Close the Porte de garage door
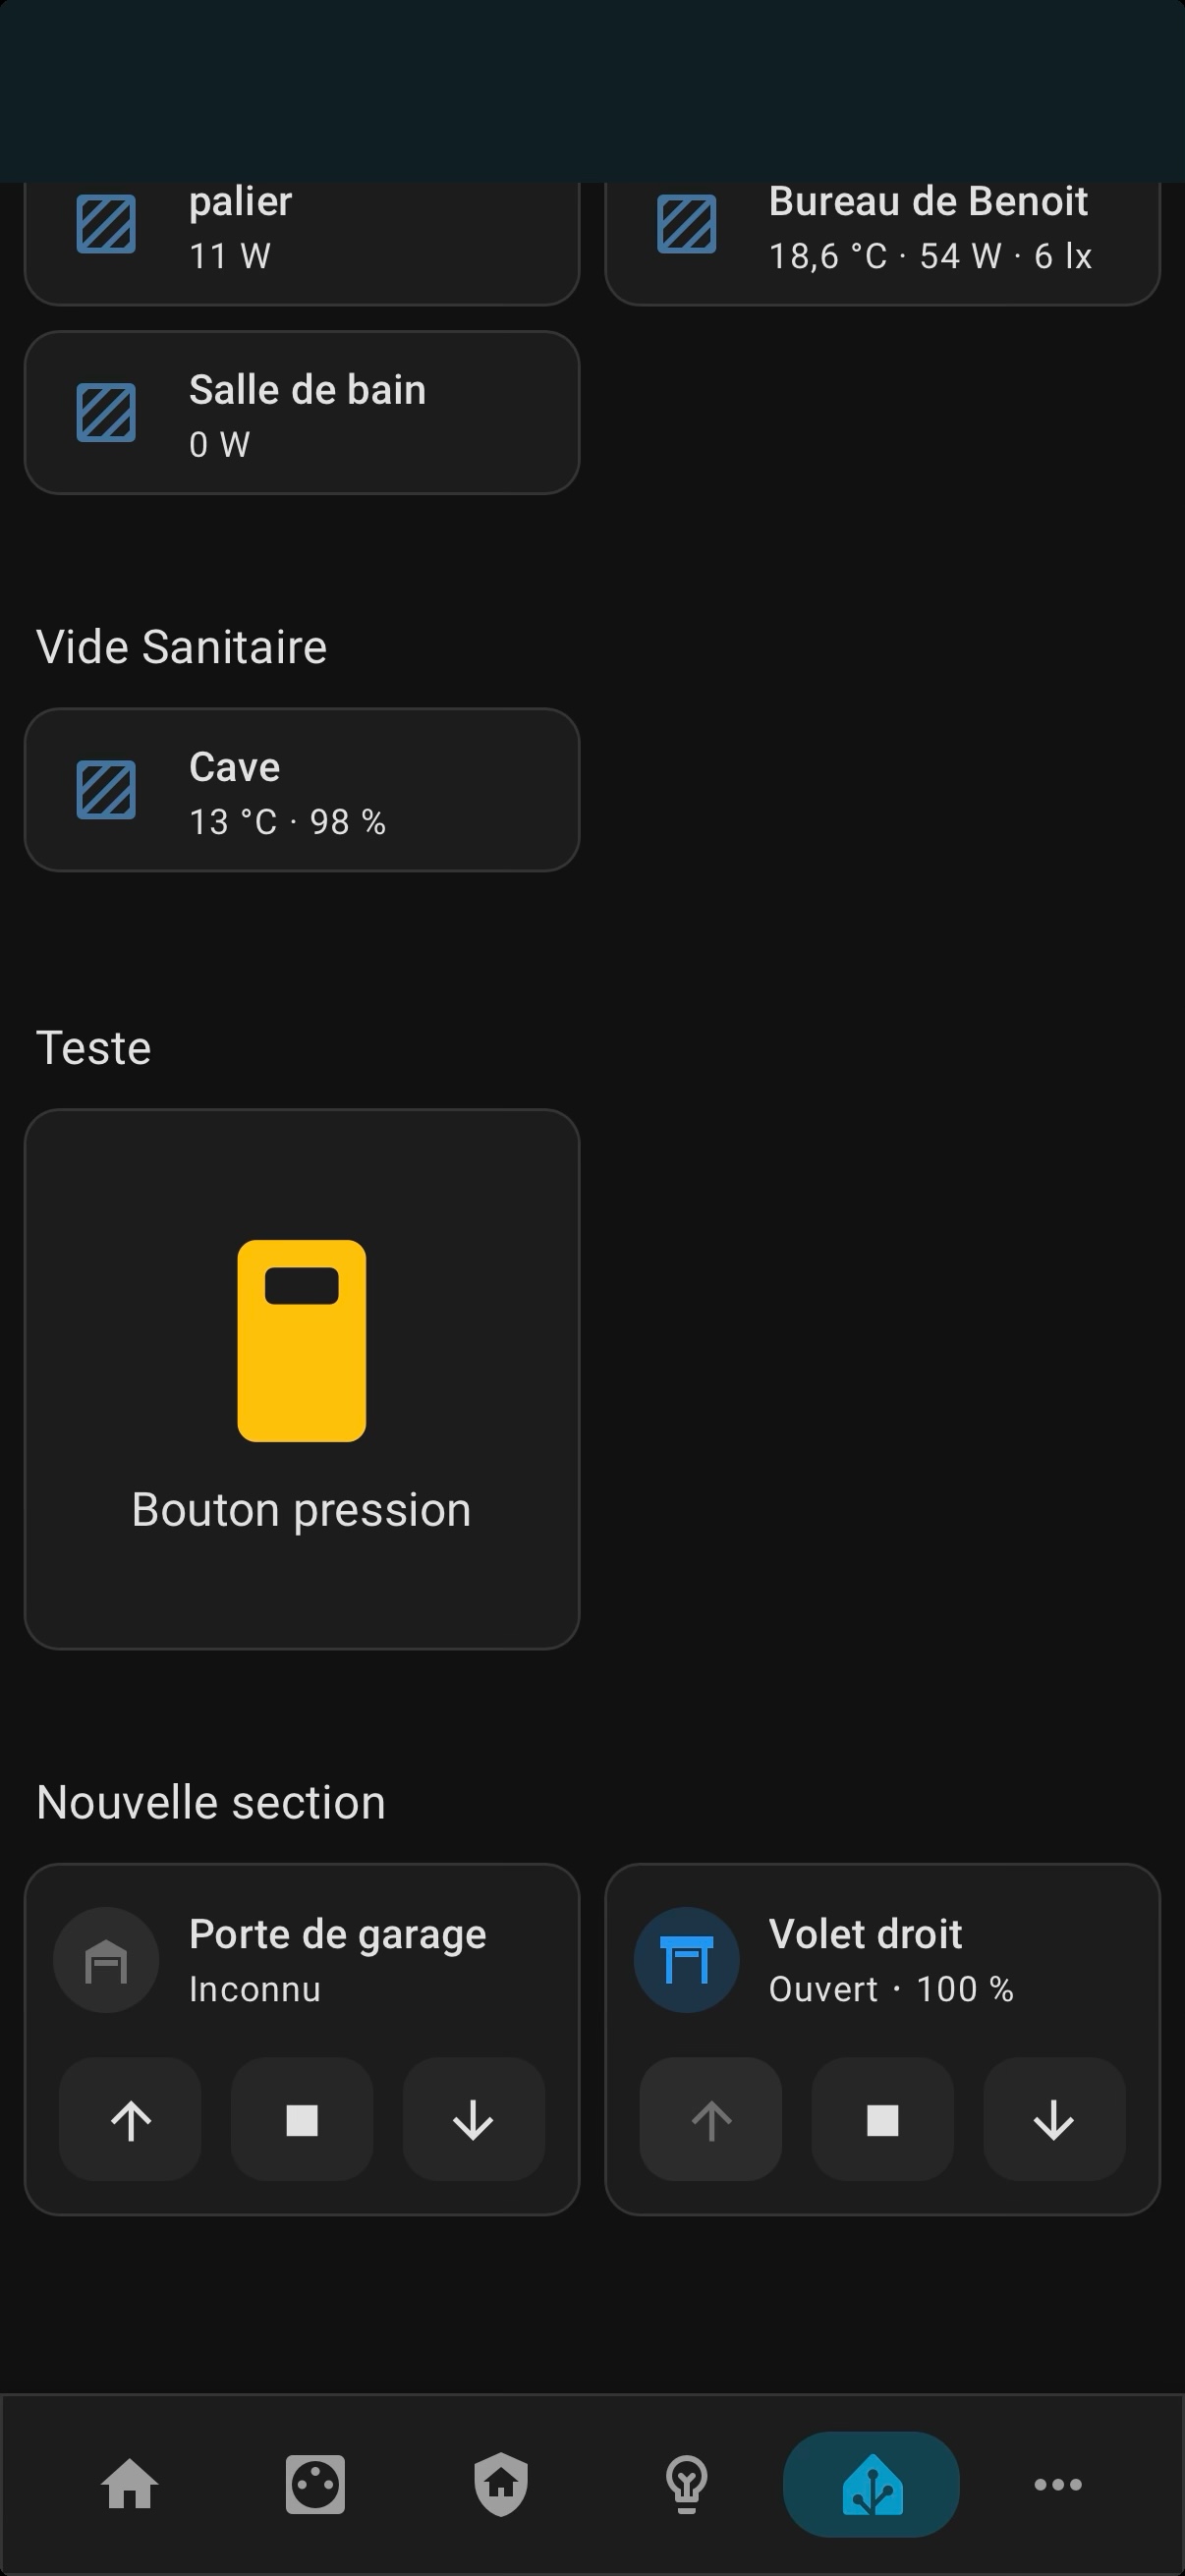The width and height of the screenshot is (1185, 2576). pyautogui.click(x=473, y=2120)
